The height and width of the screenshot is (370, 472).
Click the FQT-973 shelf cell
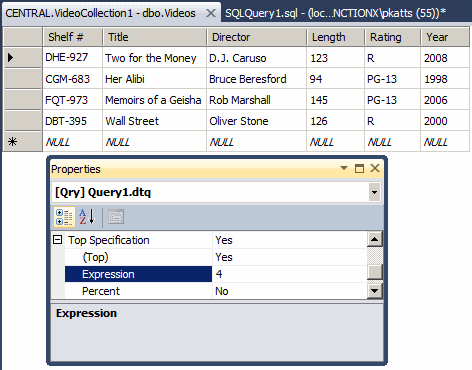point(73,100)
